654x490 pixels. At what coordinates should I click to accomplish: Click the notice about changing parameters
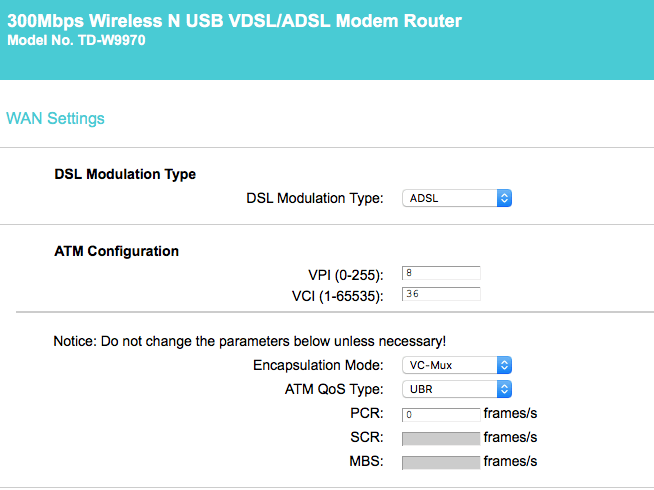249,341
